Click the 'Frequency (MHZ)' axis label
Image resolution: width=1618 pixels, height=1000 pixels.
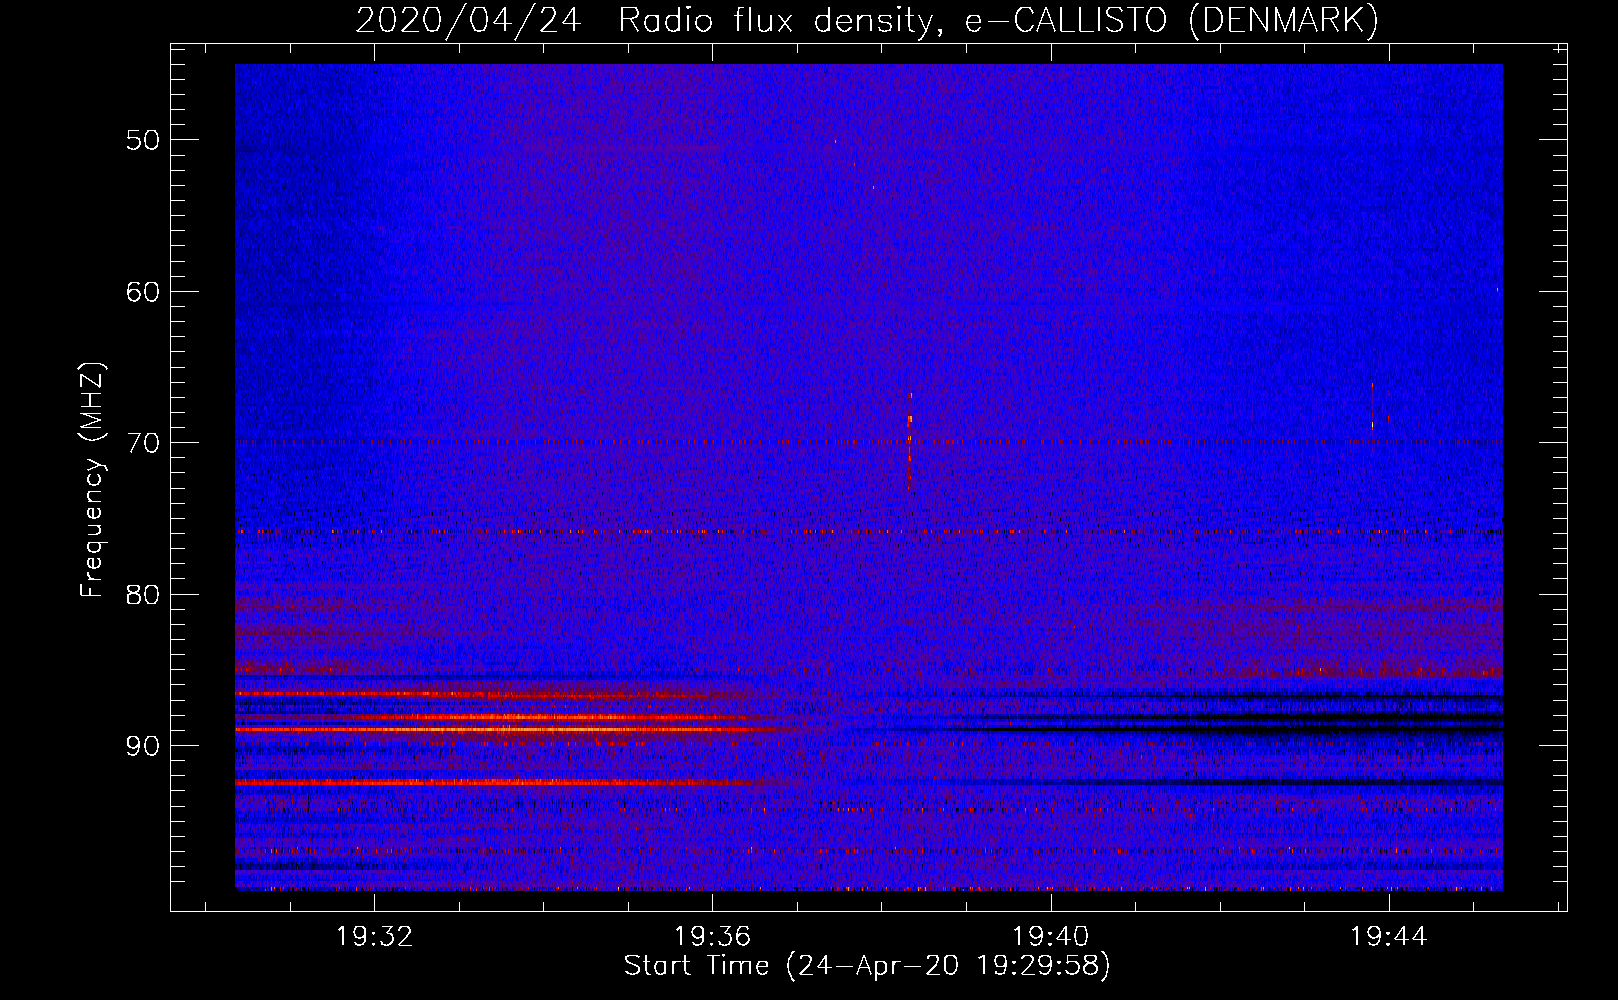(92, 480)
